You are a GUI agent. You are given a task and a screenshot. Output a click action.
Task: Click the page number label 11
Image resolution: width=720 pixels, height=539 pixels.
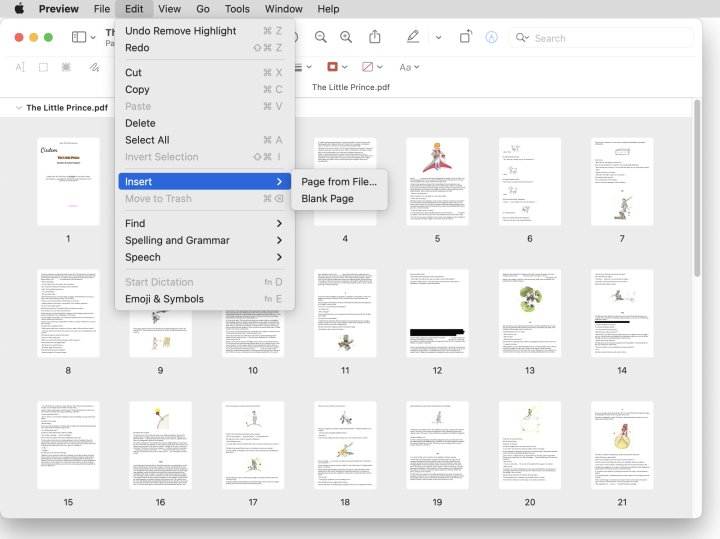pos(345,371)
